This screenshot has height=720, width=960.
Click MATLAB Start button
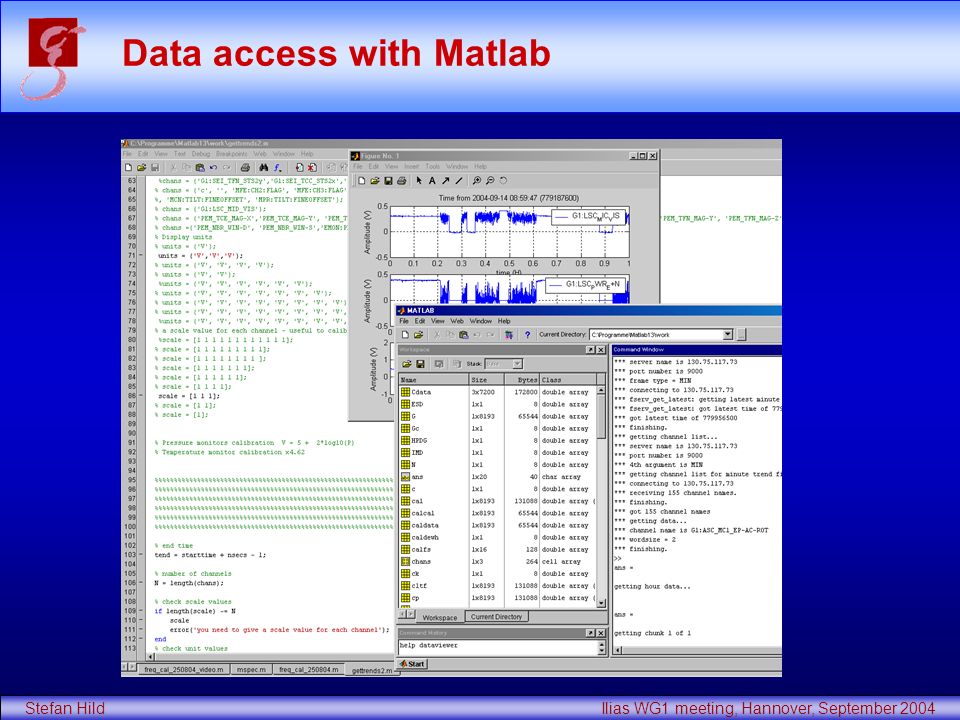(x=411, y=664)
